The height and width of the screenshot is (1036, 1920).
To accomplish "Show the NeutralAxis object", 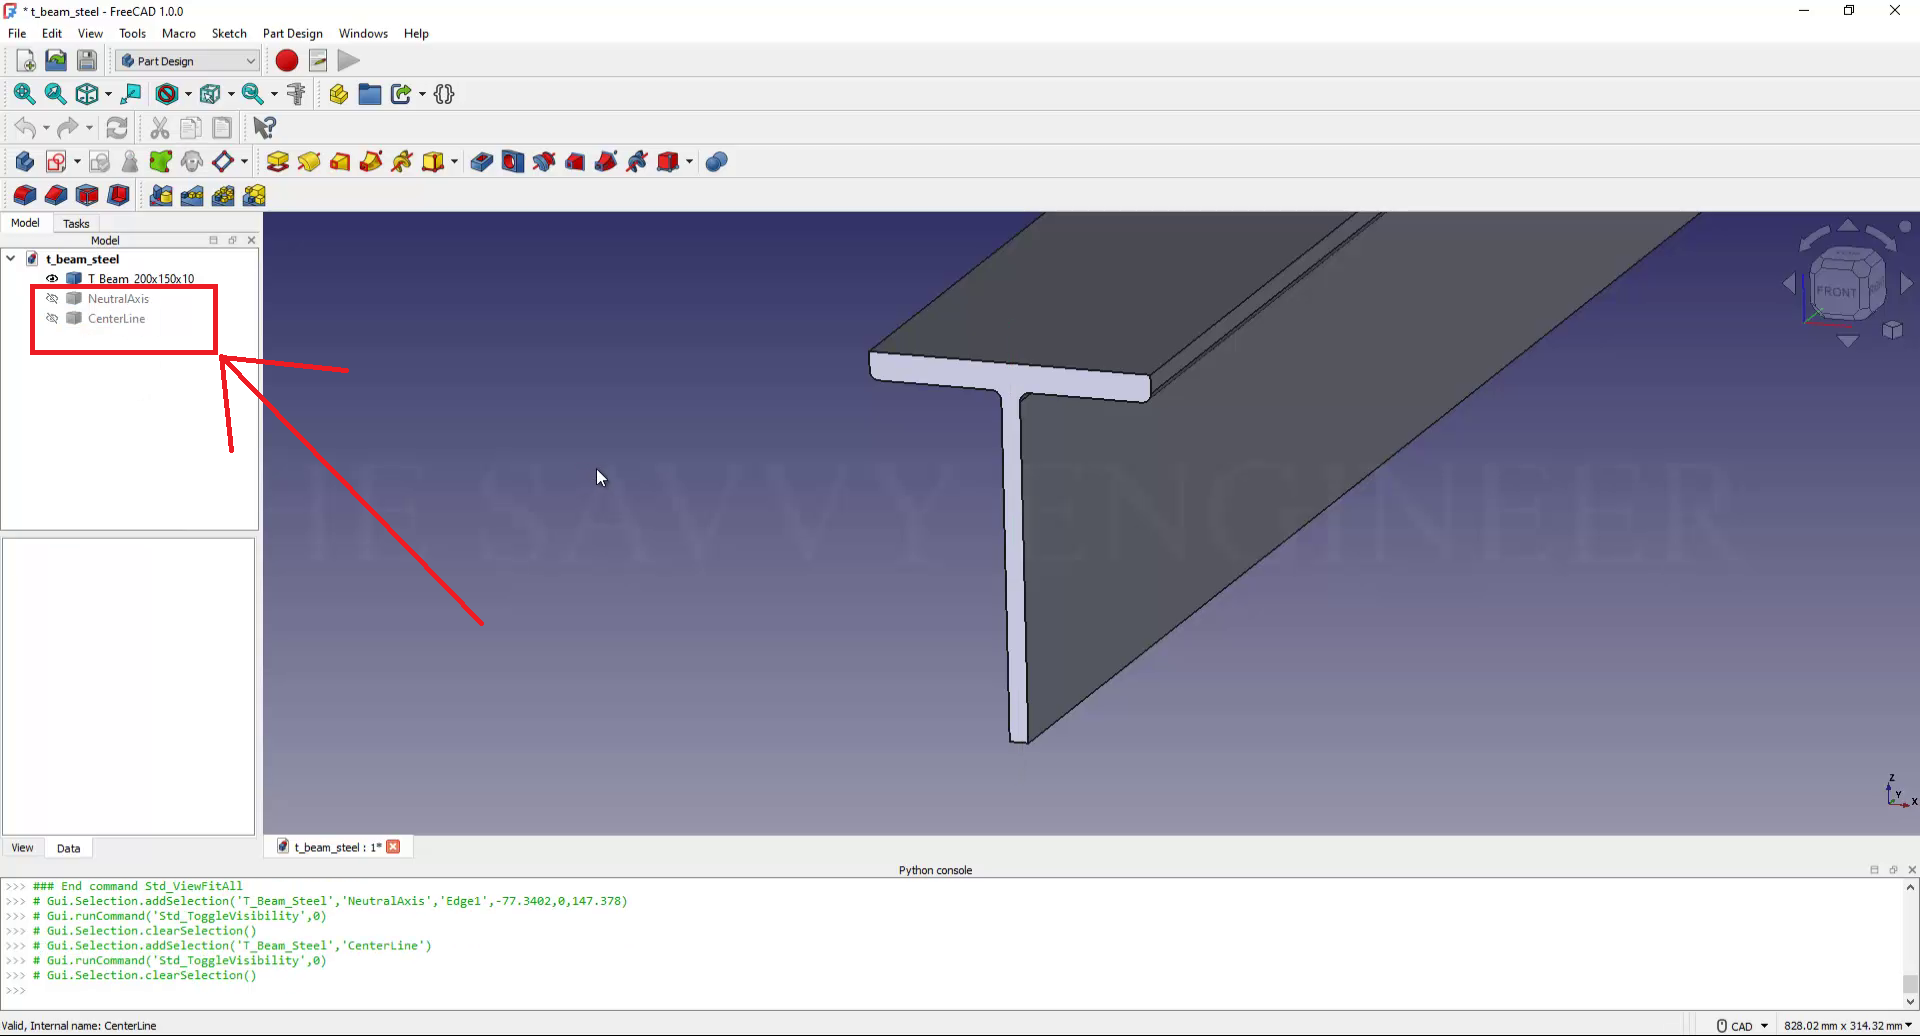I will [x=52, y=299].
